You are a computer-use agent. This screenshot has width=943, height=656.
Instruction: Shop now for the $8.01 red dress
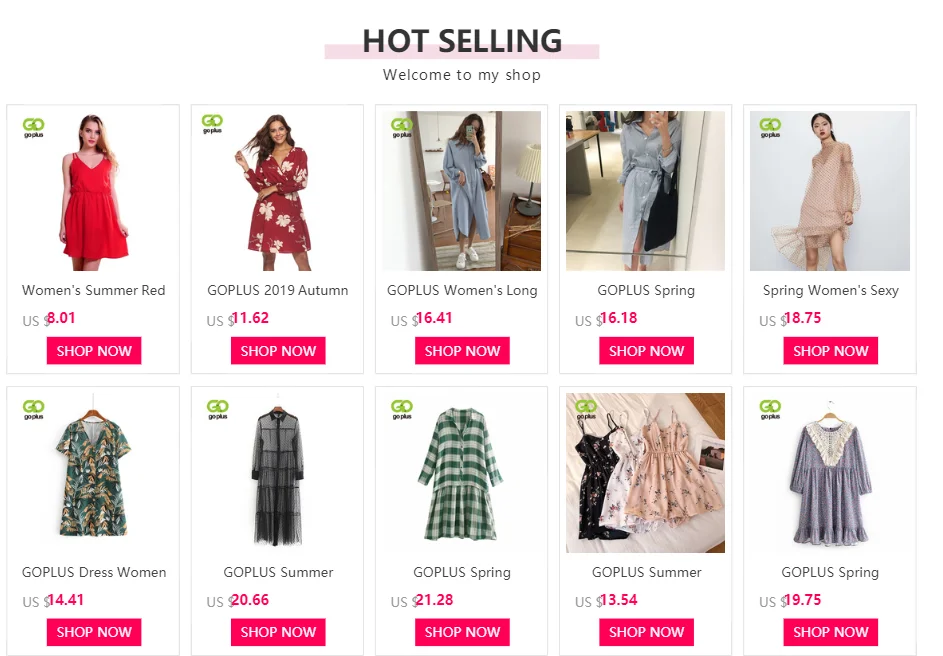94,351
